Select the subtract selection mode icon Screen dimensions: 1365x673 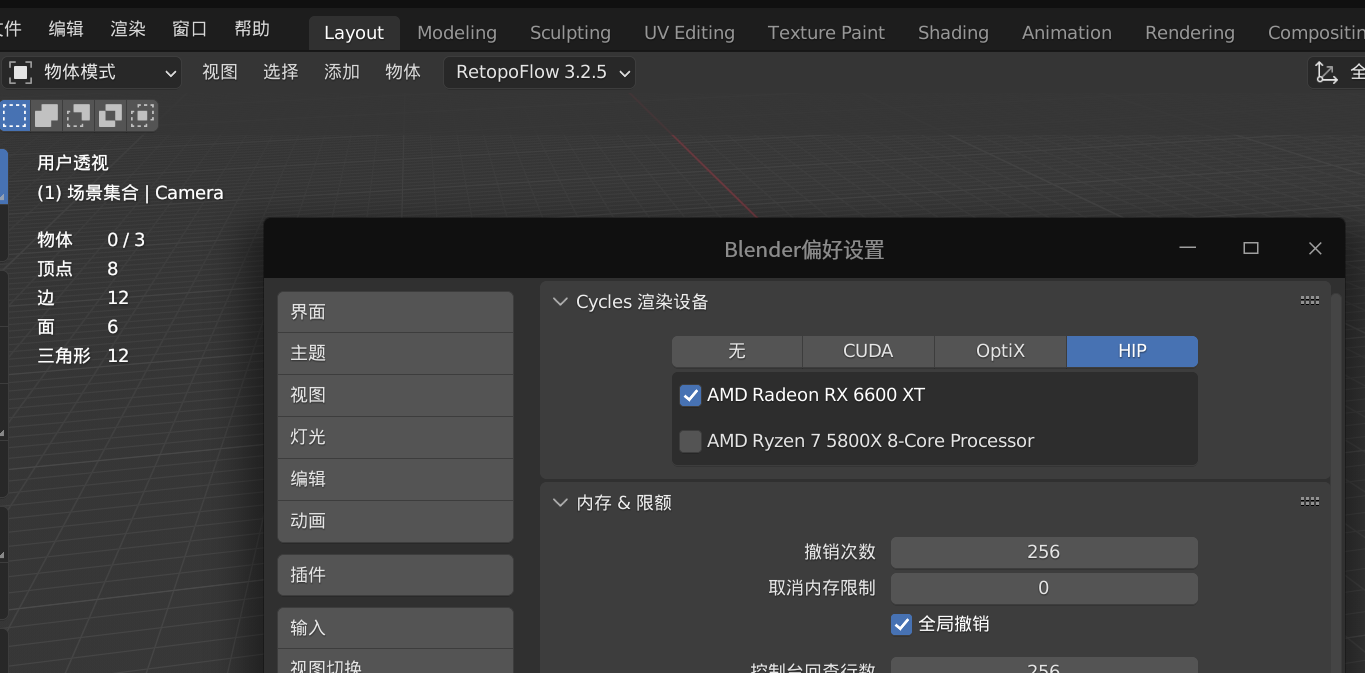tap(77, 115)
